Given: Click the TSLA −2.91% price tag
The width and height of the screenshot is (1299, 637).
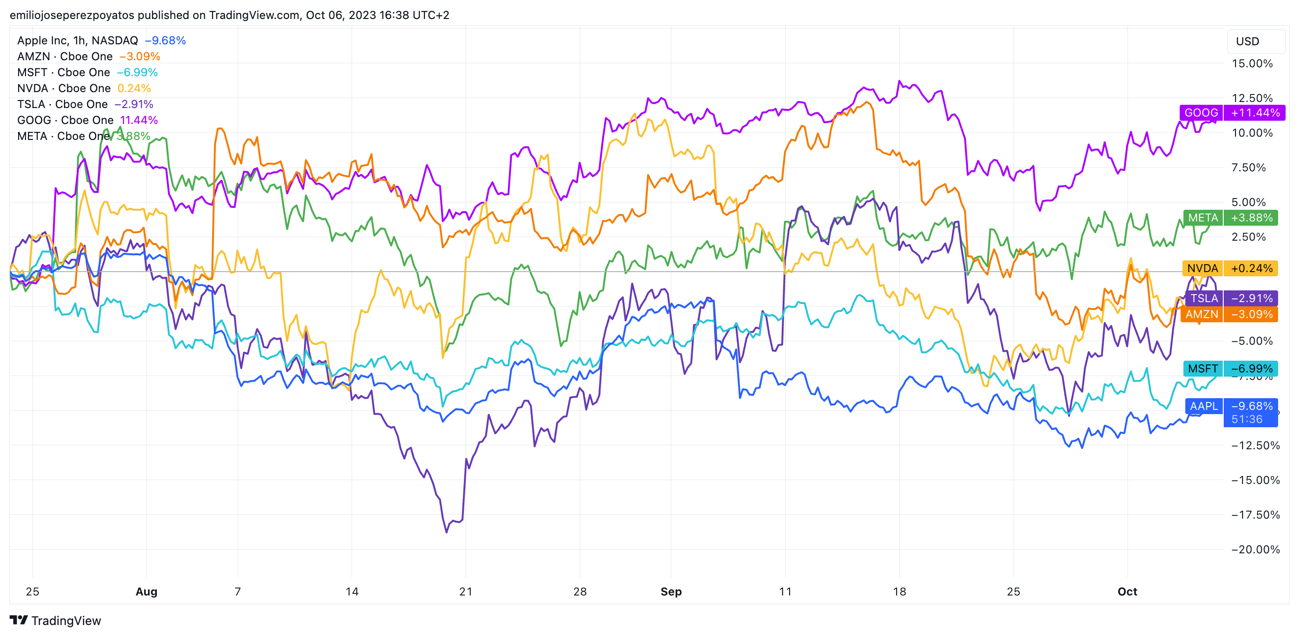Looking at the screenshot, I should click(1229, 298).
